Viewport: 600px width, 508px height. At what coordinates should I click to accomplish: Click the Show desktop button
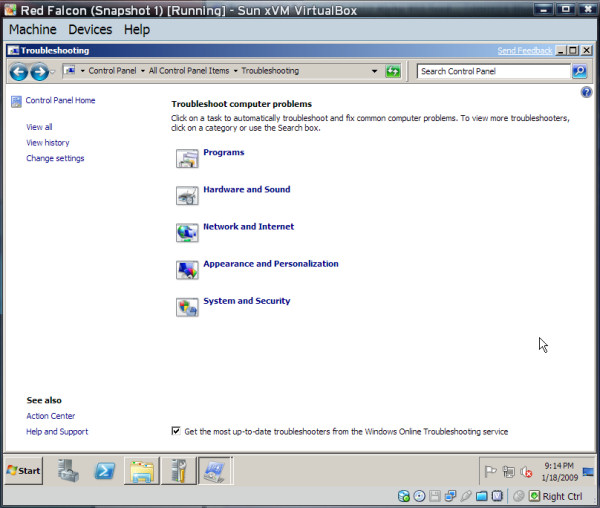(588, 472)
